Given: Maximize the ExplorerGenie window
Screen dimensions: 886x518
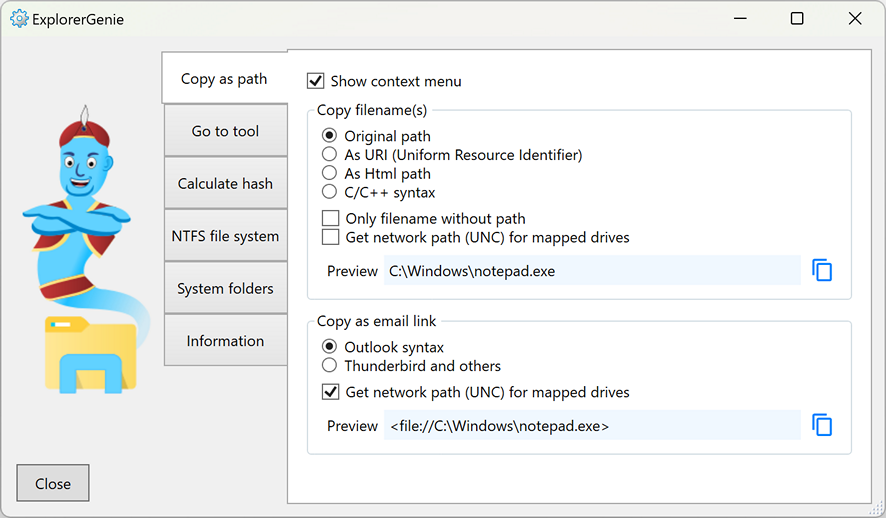Looking at the screenshot, I should [797, 19].
